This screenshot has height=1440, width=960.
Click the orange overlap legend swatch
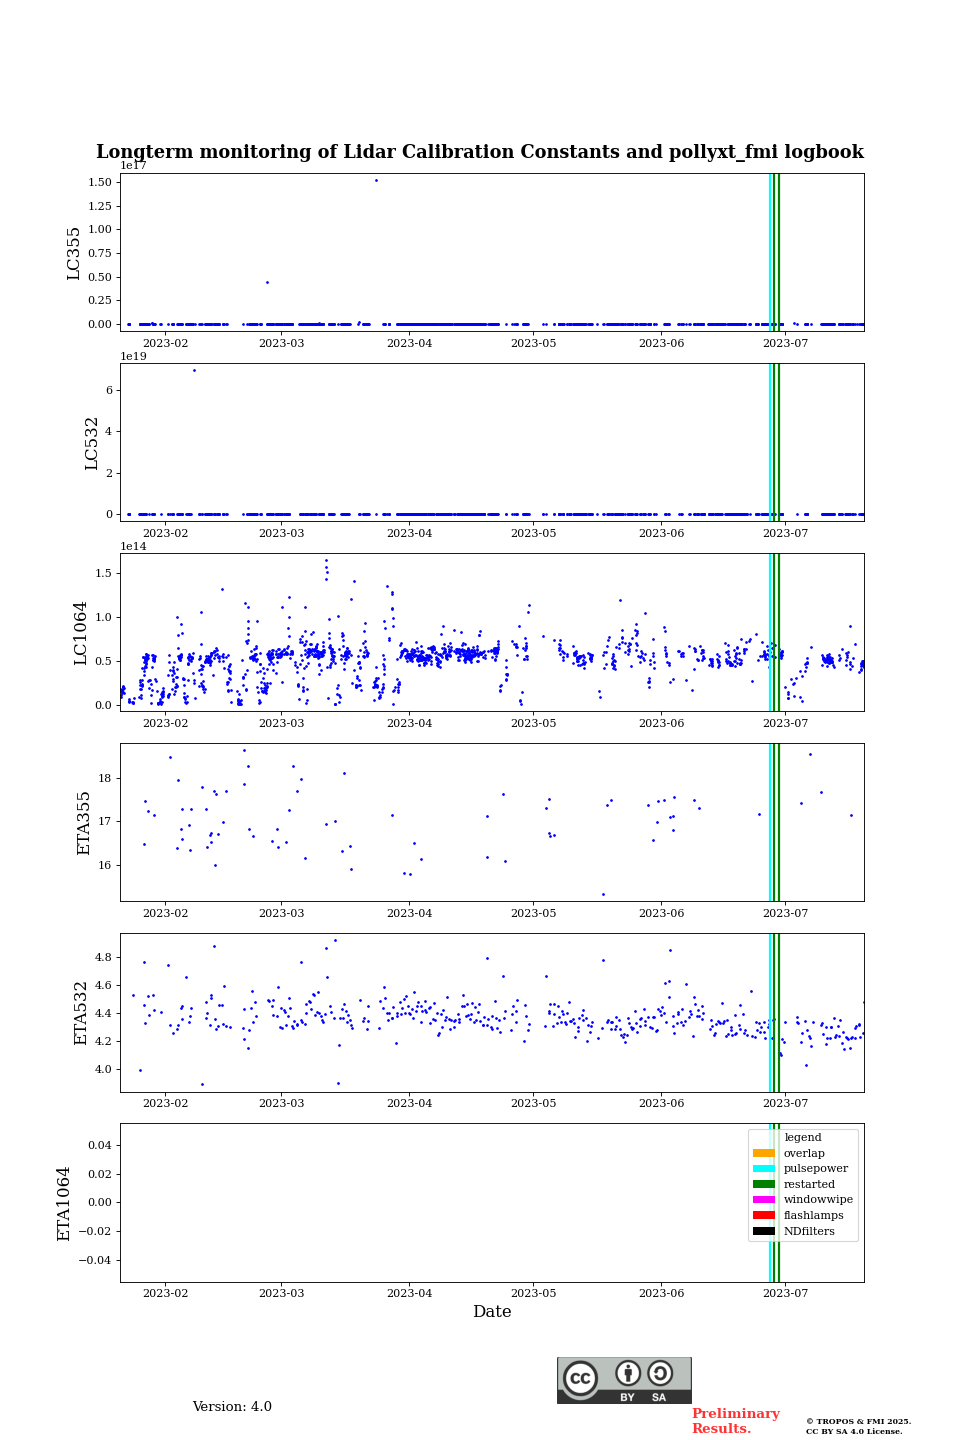pyautogui.click(x=764, y=1153)
